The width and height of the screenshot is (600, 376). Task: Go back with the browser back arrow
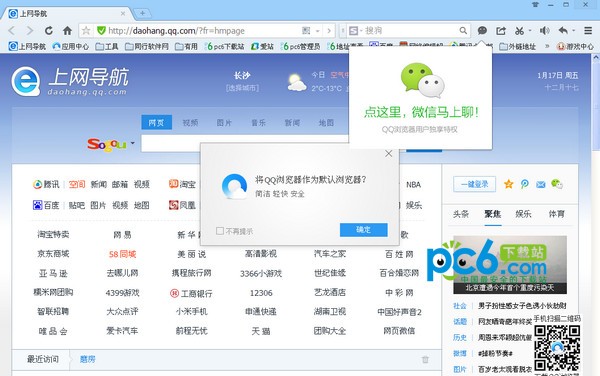pos(11,31)
